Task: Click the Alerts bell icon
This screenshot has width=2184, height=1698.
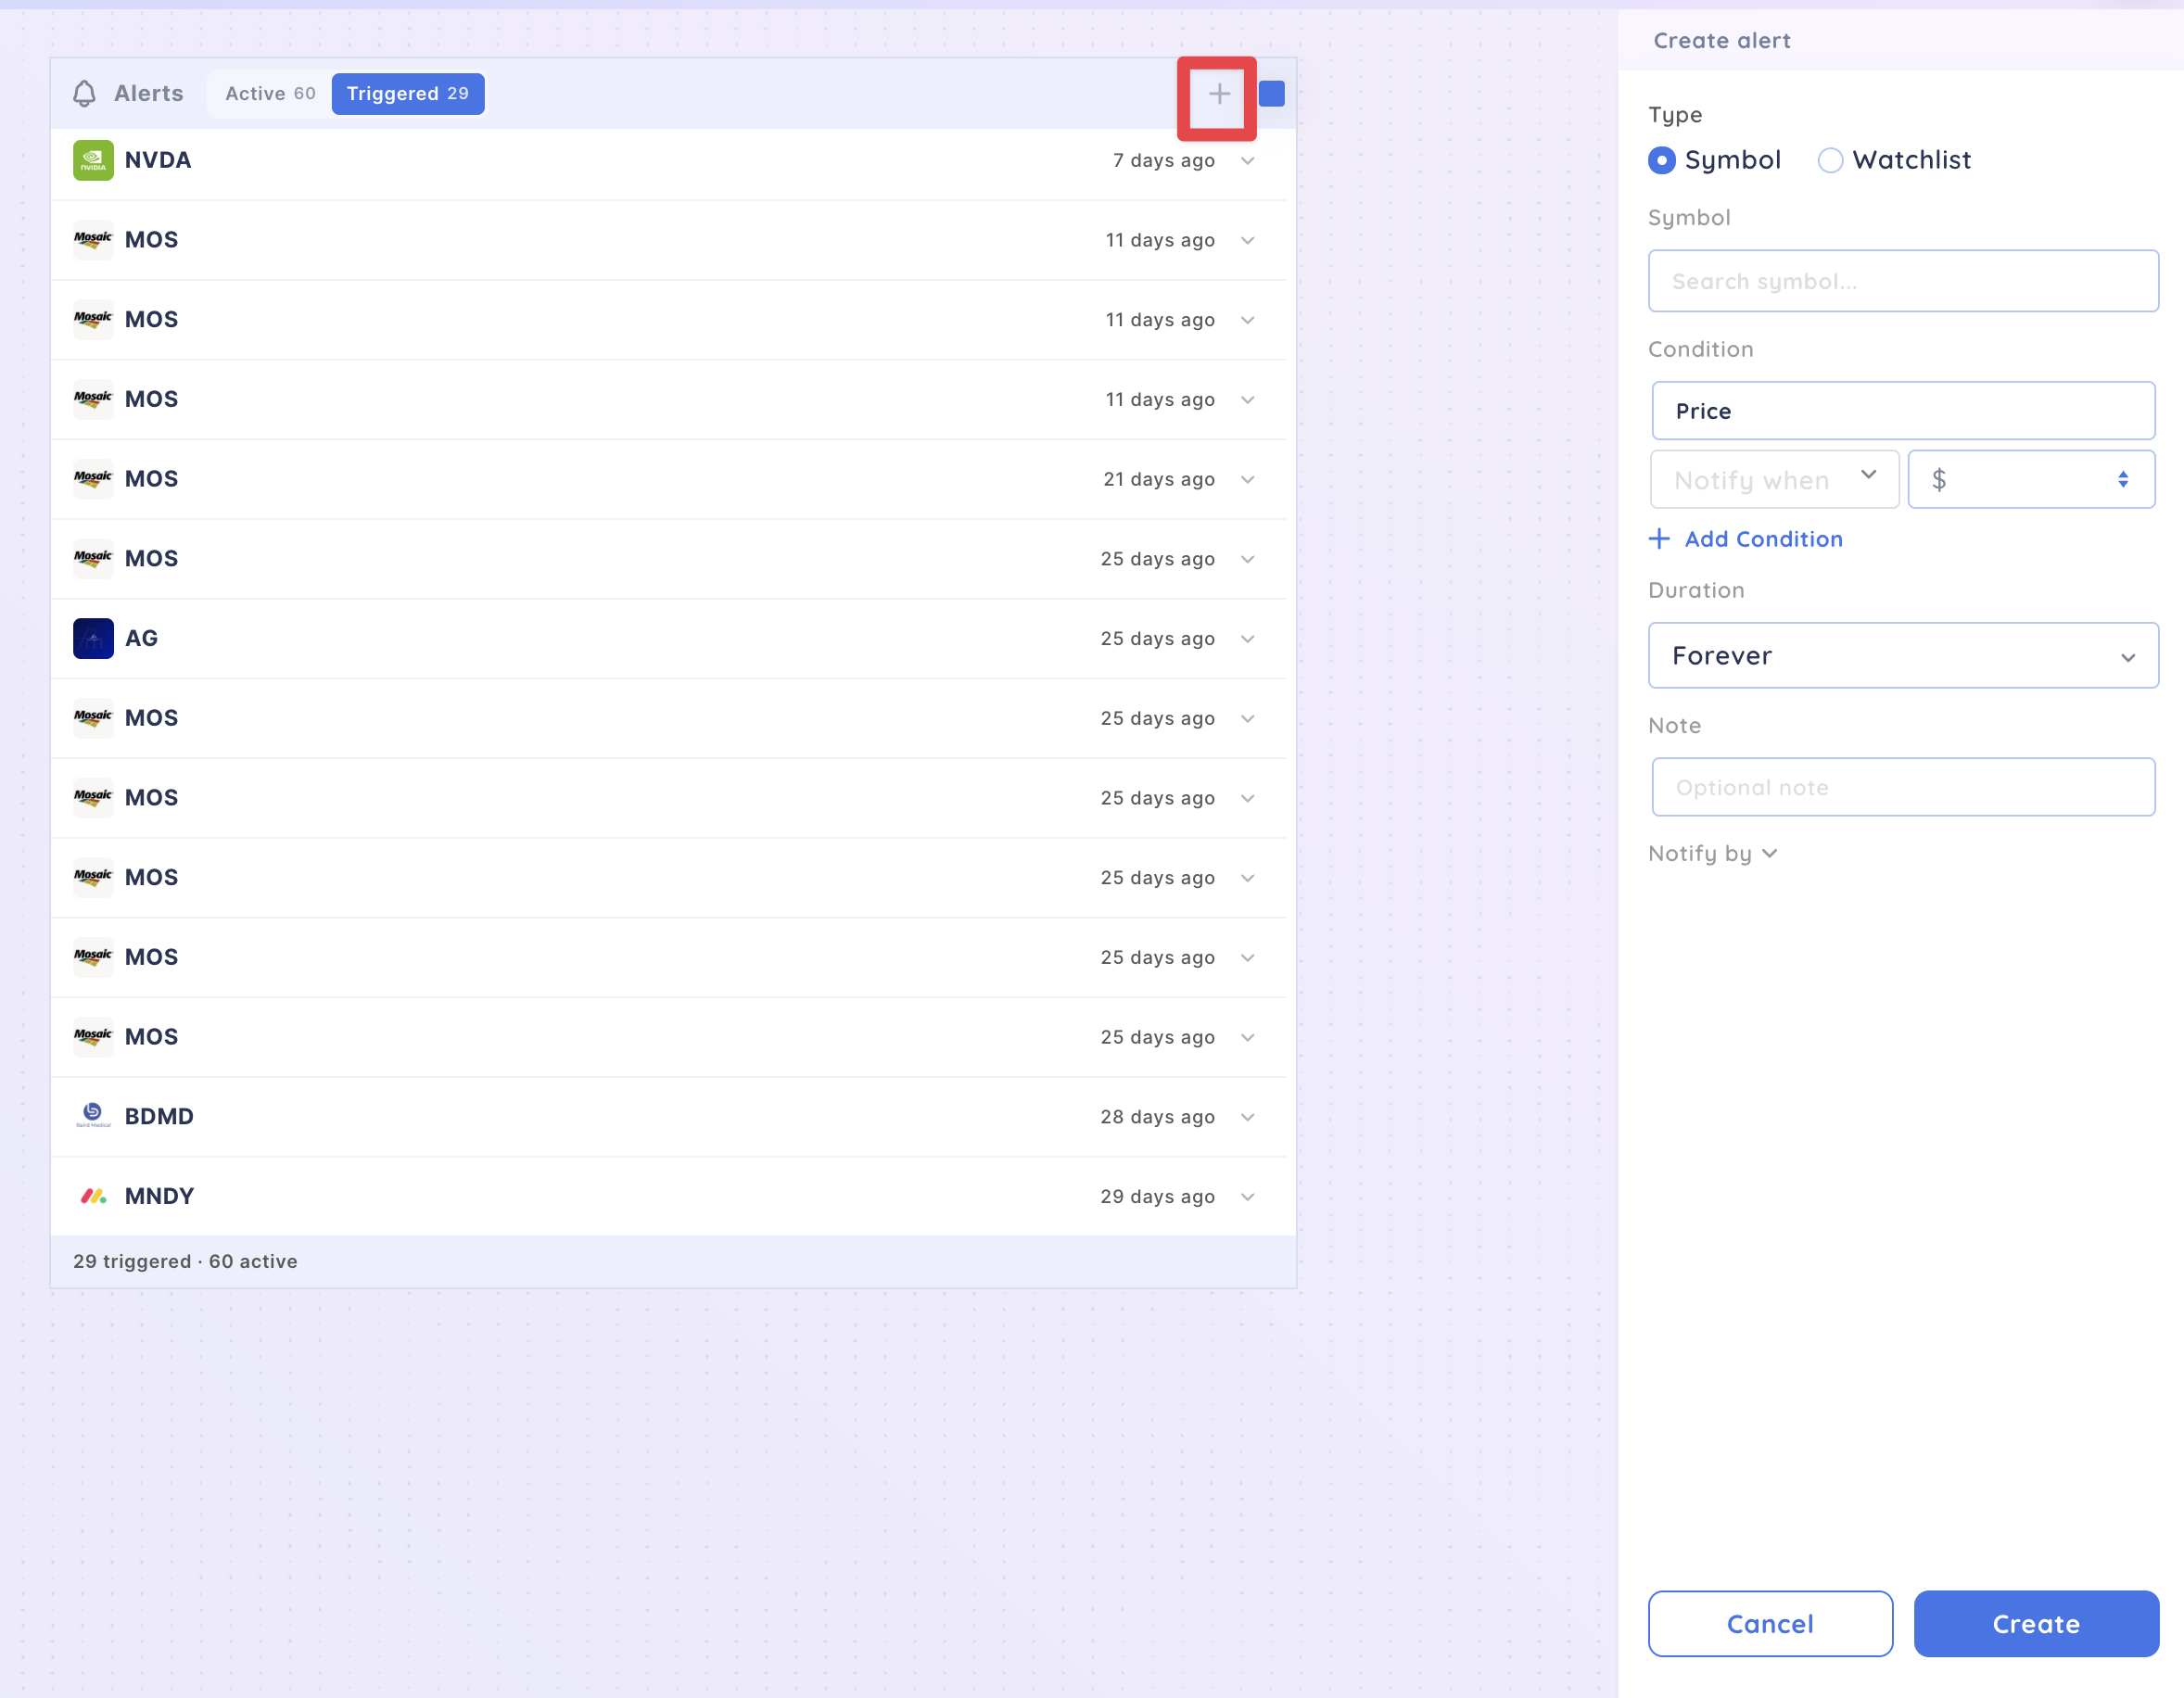Action: [x=85, y=94]
